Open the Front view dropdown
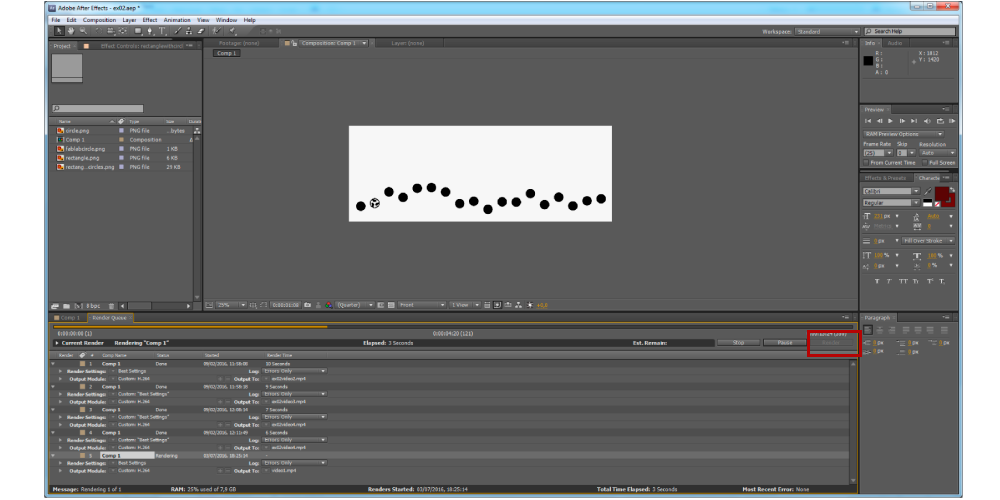The width and height of the screenshot is (1000, 500). click(422, 305)
